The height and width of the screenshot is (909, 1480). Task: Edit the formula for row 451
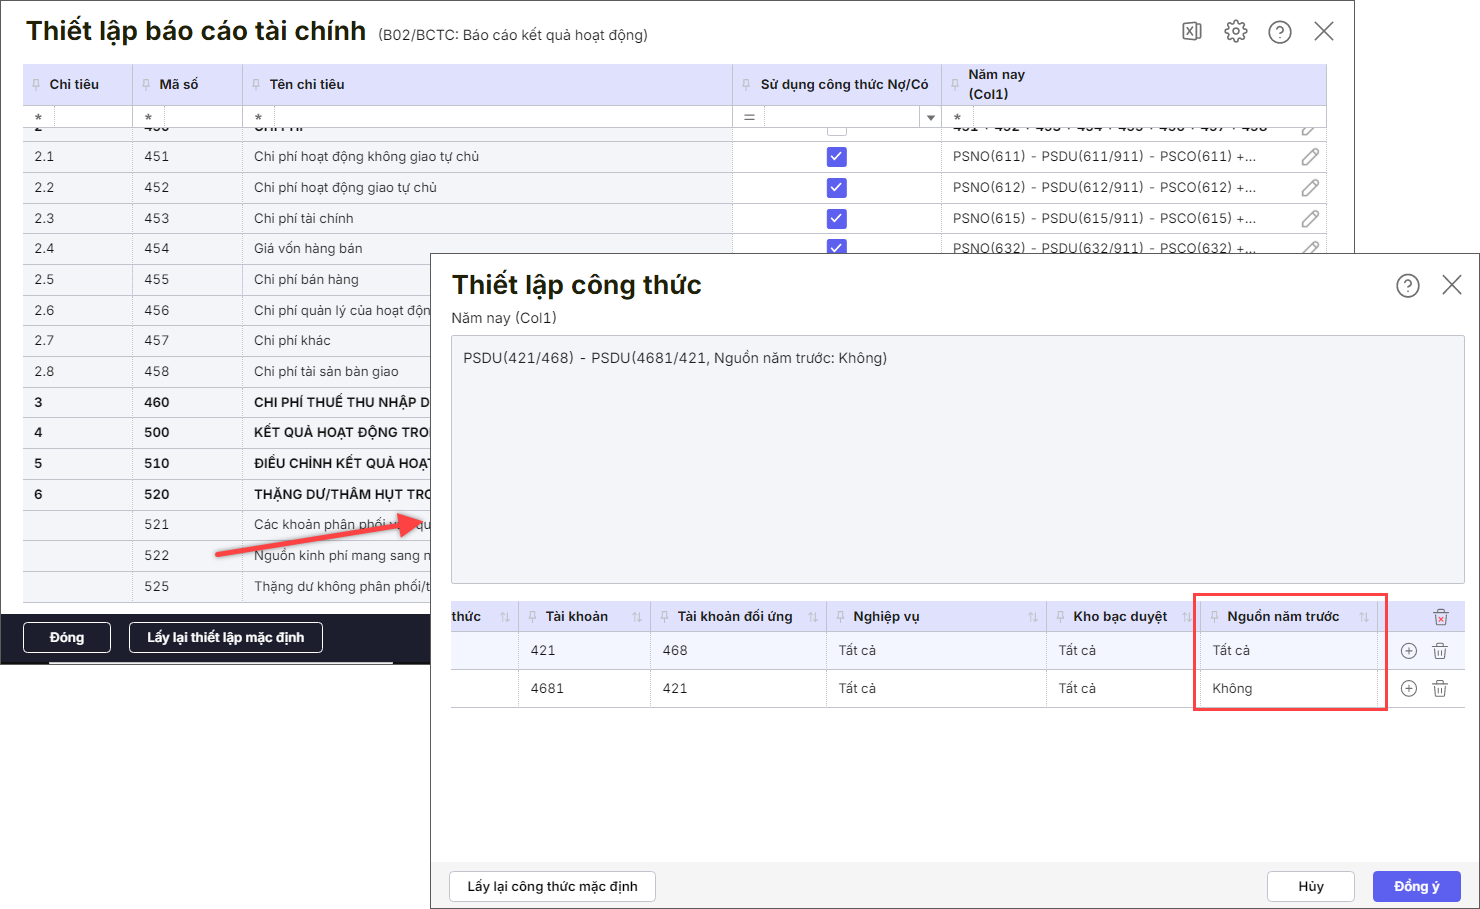(x=1310, y=157)
